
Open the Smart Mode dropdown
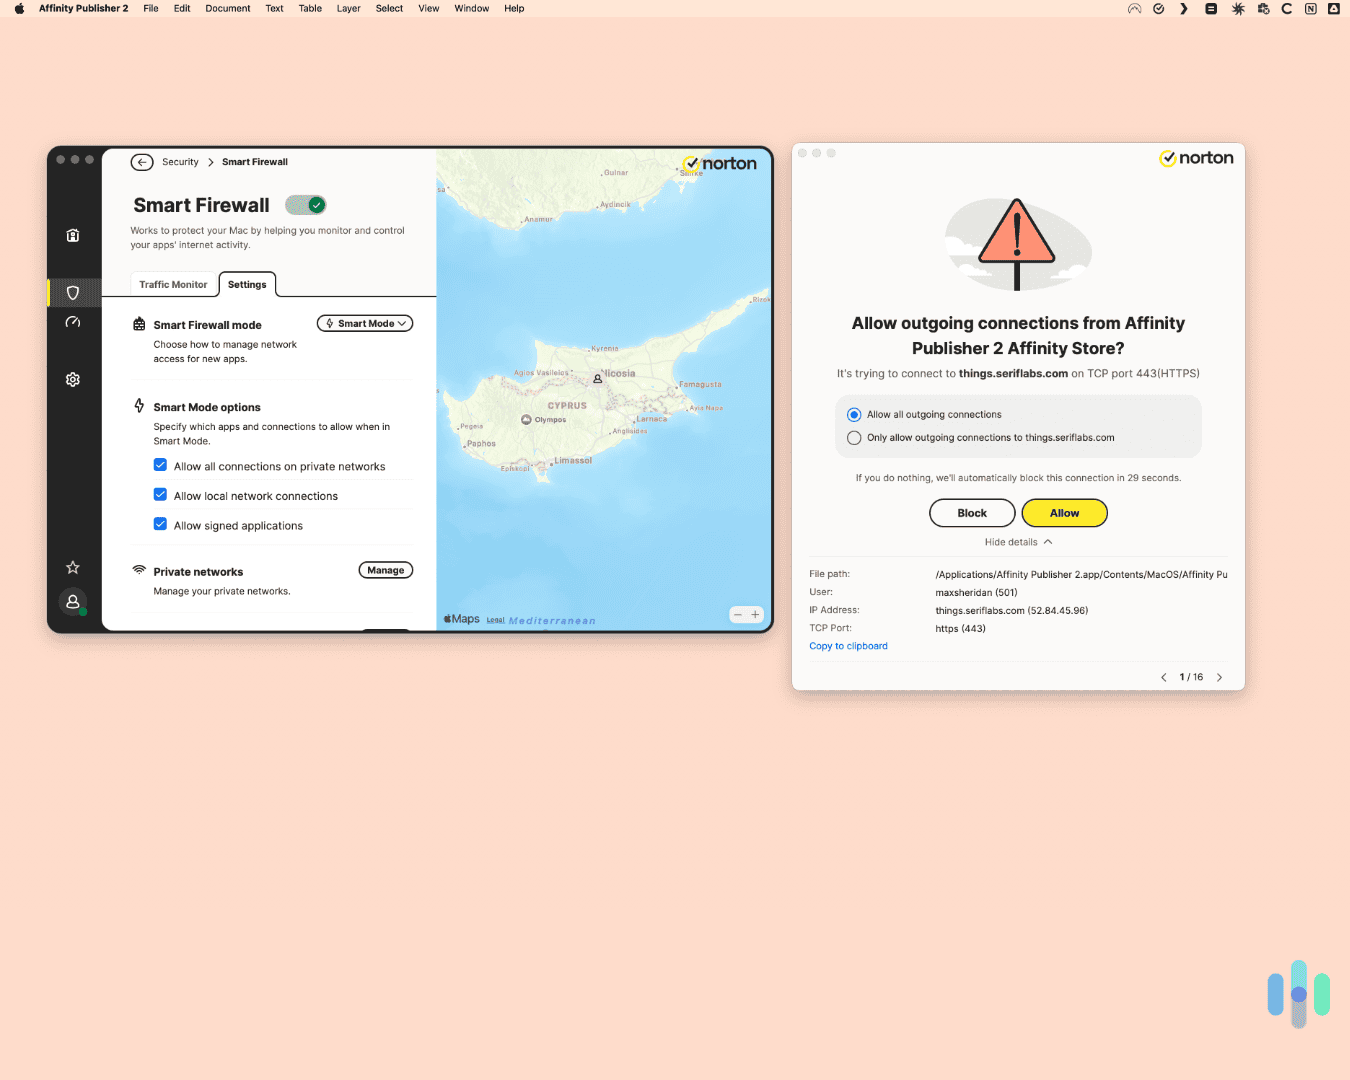(364, 322)
